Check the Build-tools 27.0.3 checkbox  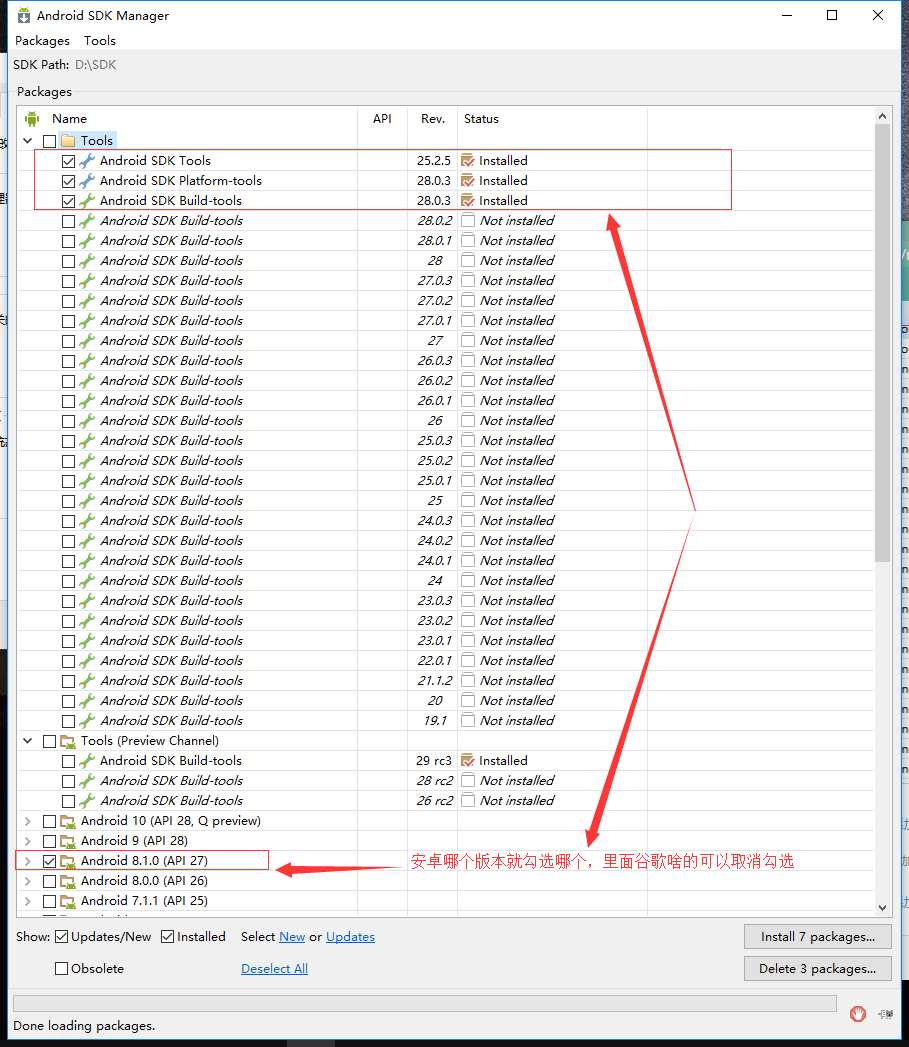point(68,282)
